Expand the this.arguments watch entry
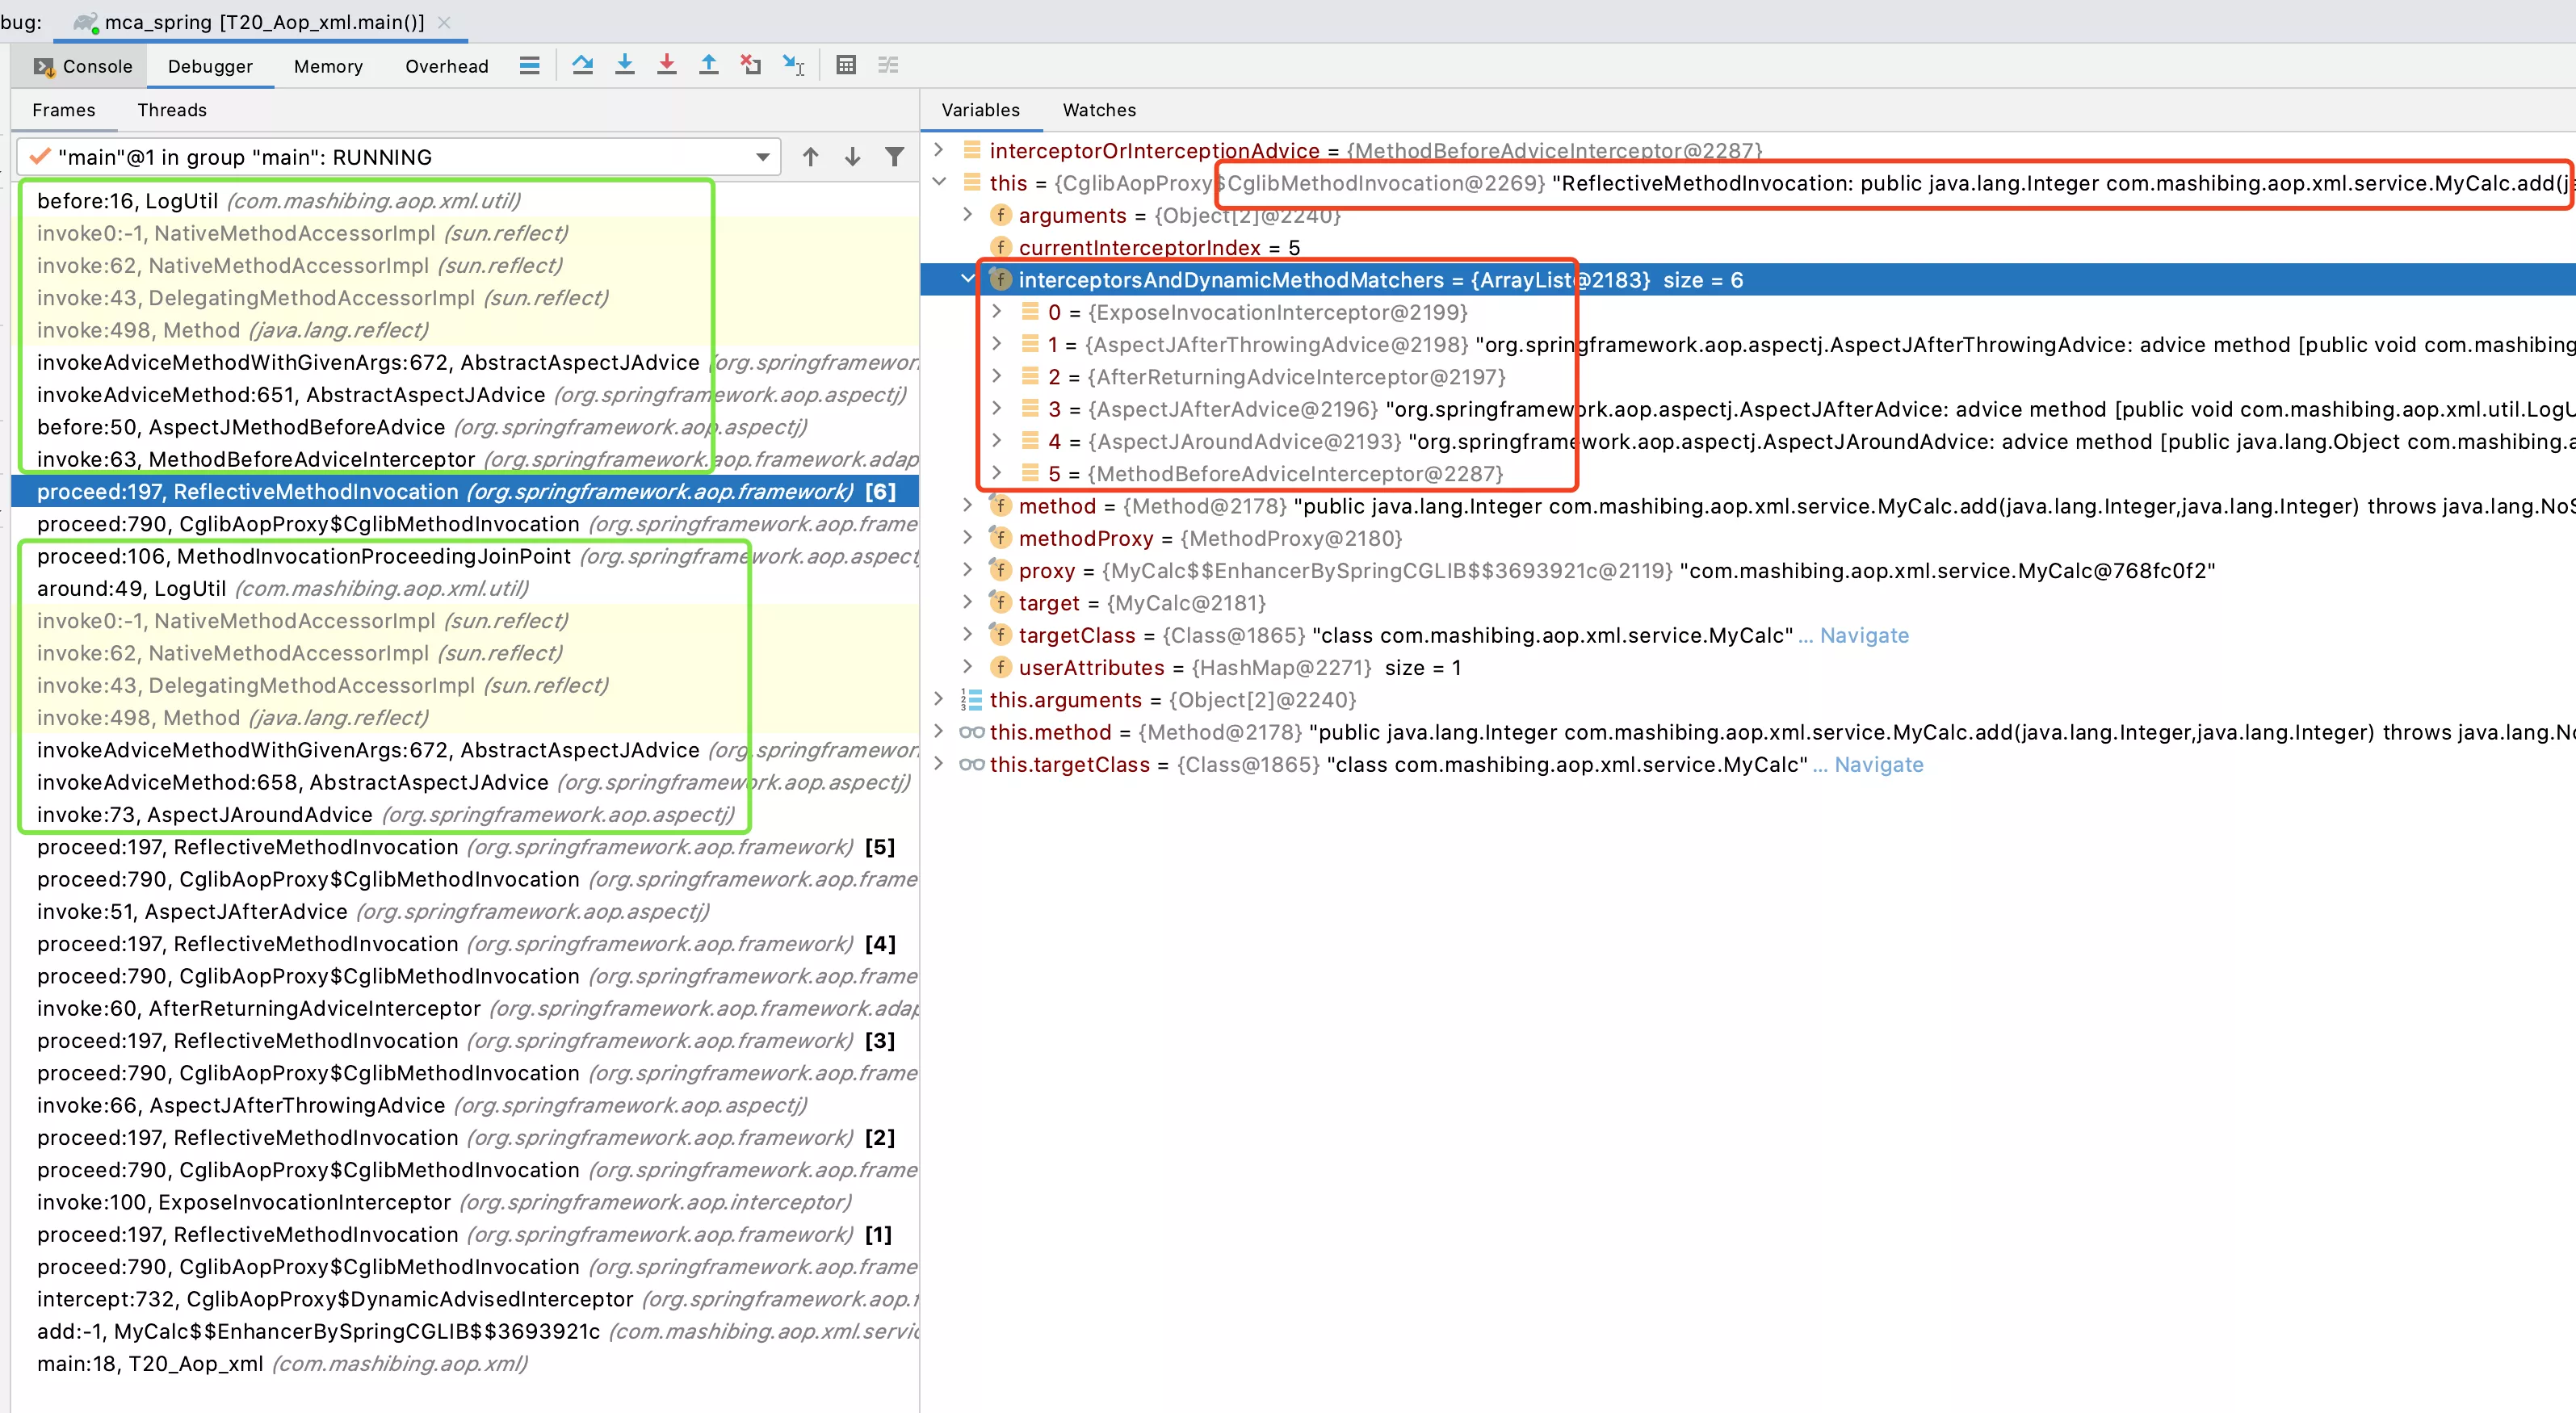This screenshot has width=2576, height=1413. click(x=938, y=699)
